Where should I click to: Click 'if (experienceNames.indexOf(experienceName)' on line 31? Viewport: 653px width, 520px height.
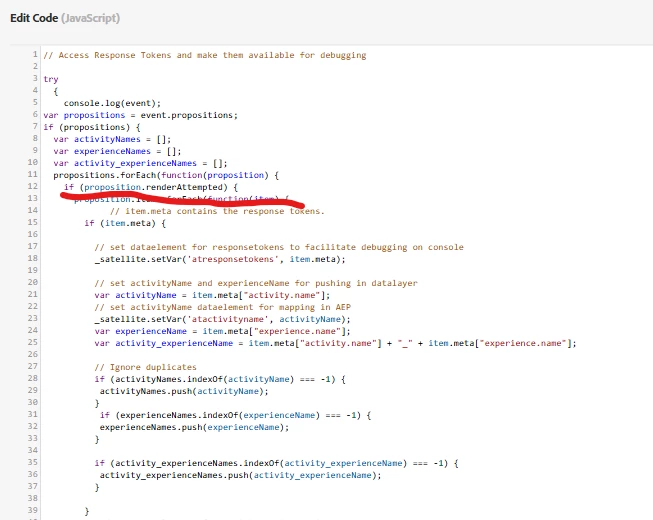[209, 415]
